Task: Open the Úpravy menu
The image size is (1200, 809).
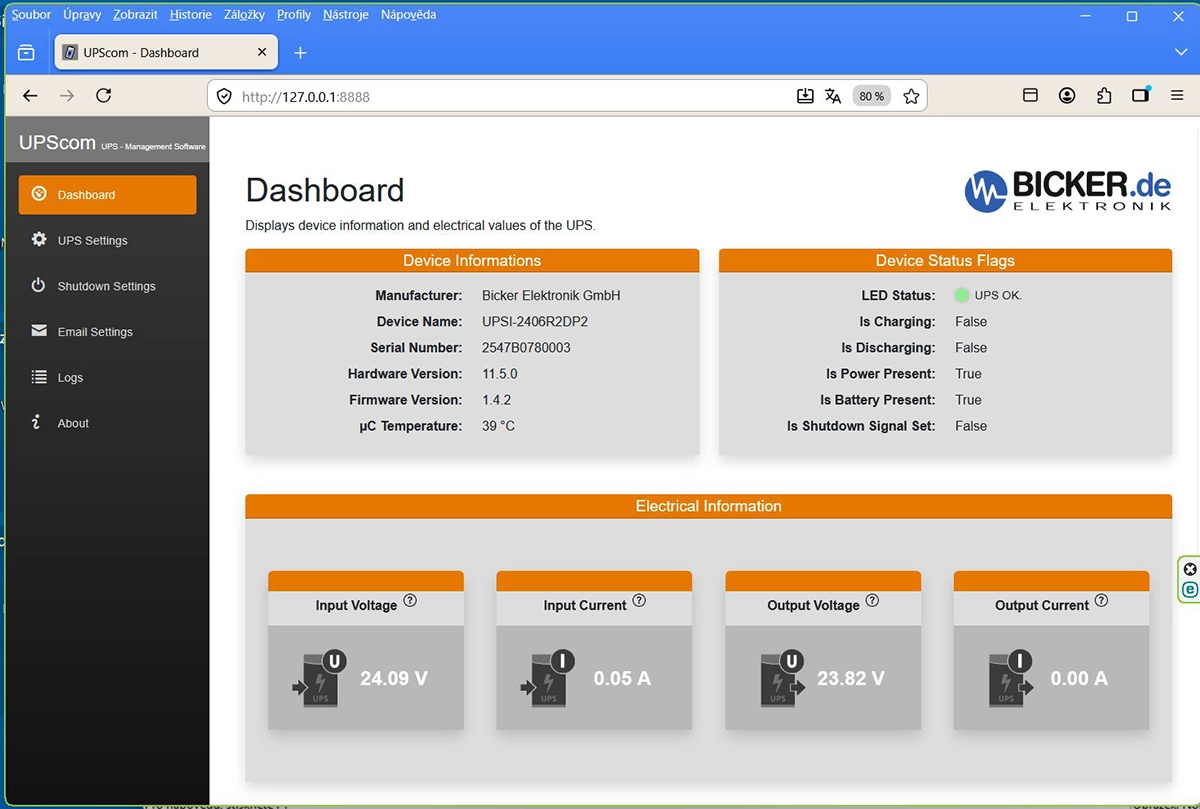Action: click(x=82, y=15)
